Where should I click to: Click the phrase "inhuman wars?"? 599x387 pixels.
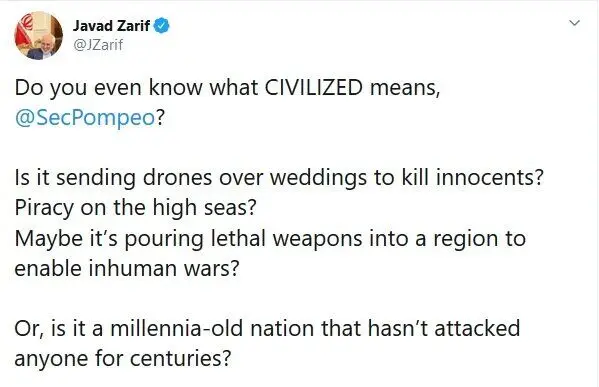(164, 268)
